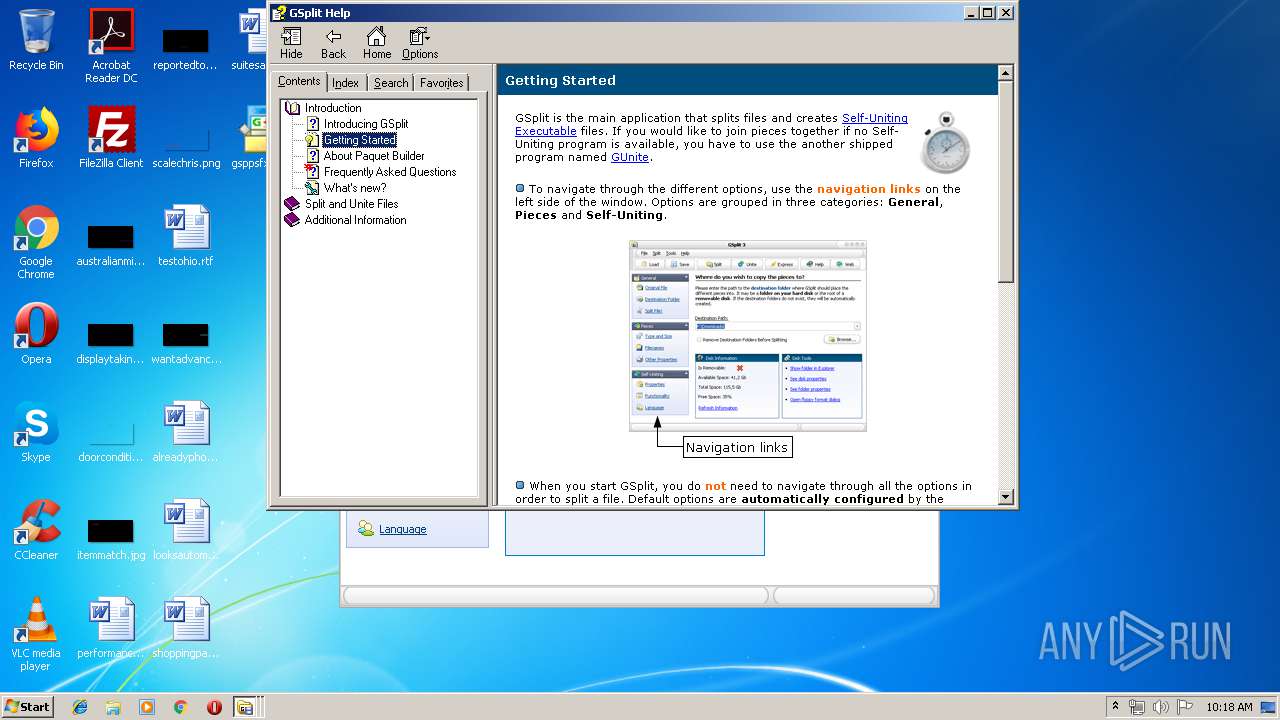
Task: Switch to the Index tab
Action: tap(346, 83)
